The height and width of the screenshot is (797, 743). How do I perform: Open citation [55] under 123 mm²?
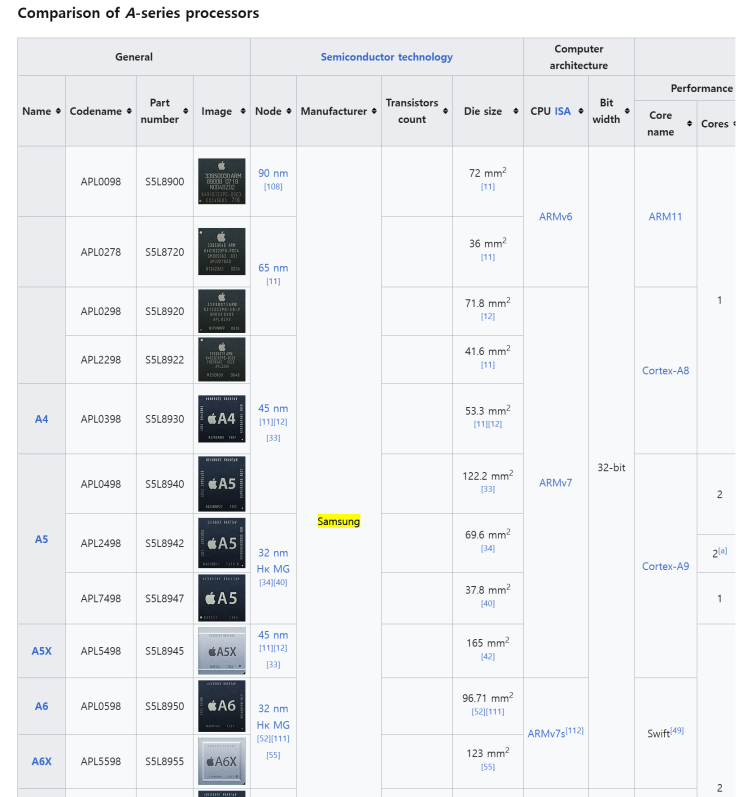point(488,767)
